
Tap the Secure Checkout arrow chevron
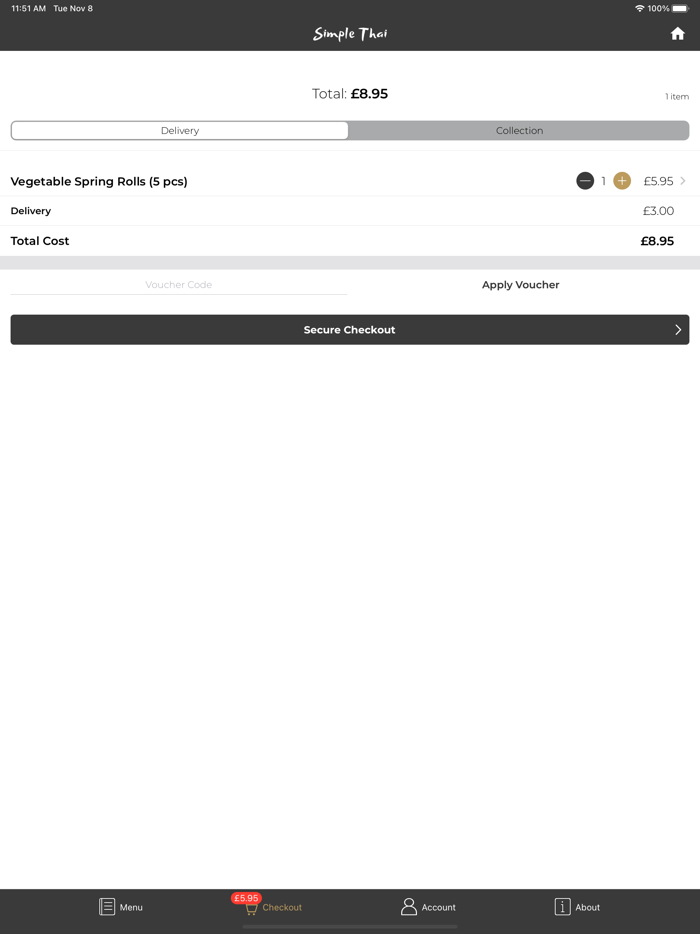(x=678, y=329)
